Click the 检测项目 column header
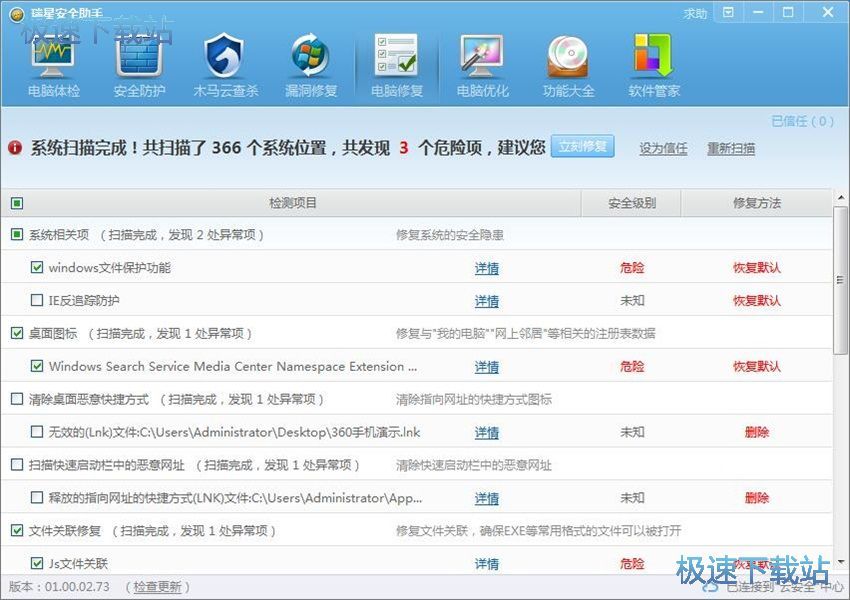 [293, 203]
